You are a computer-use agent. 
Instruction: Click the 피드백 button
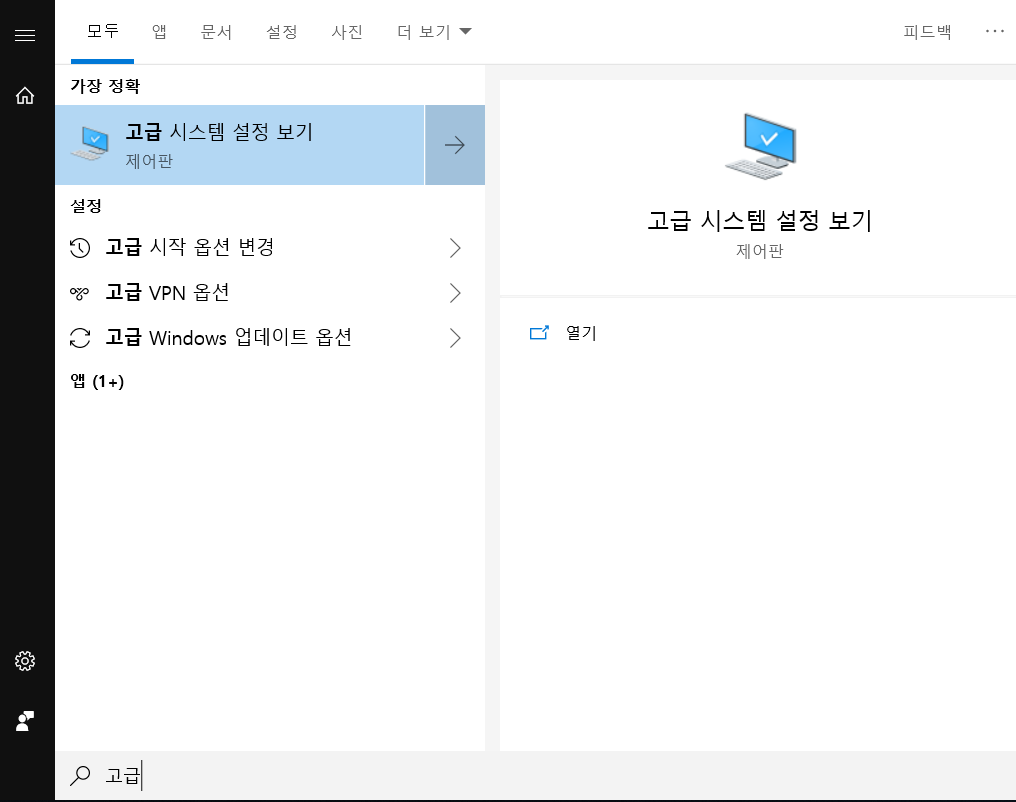(927, 31)
